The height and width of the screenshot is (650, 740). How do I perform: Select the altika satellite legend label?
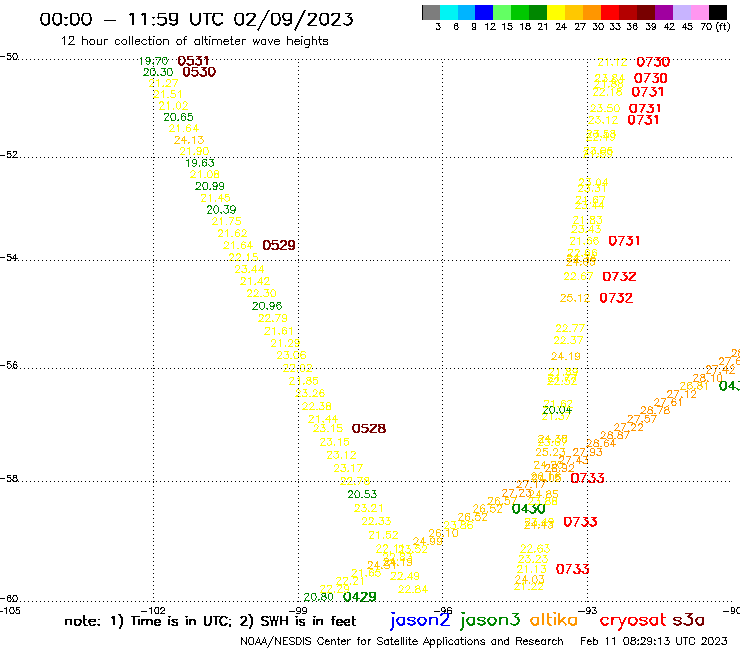coord(554,620)
